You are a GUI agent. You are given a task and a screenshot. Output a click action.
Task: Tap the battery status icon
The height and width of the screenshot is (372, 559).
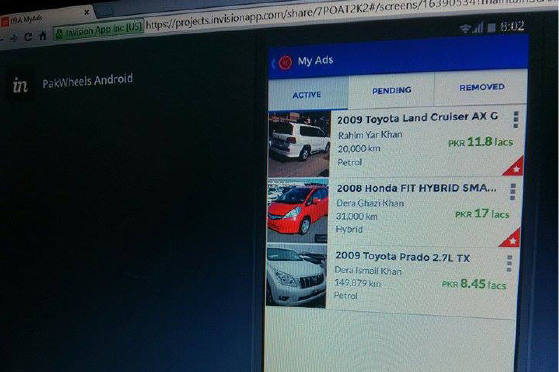coord(492,27)
